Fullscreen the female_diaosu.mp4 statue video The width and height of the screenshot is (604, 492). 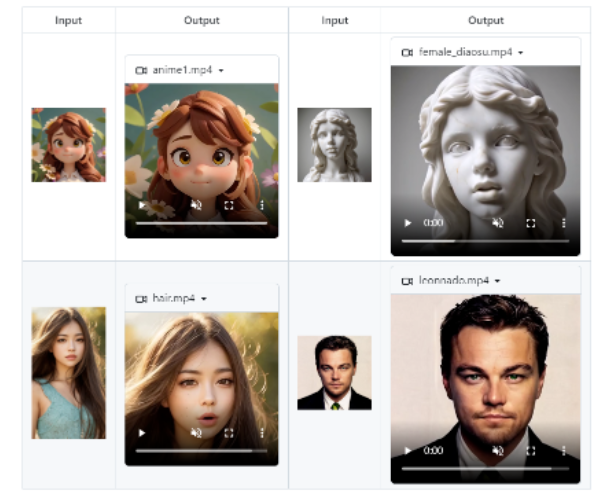tap(531, 223)
